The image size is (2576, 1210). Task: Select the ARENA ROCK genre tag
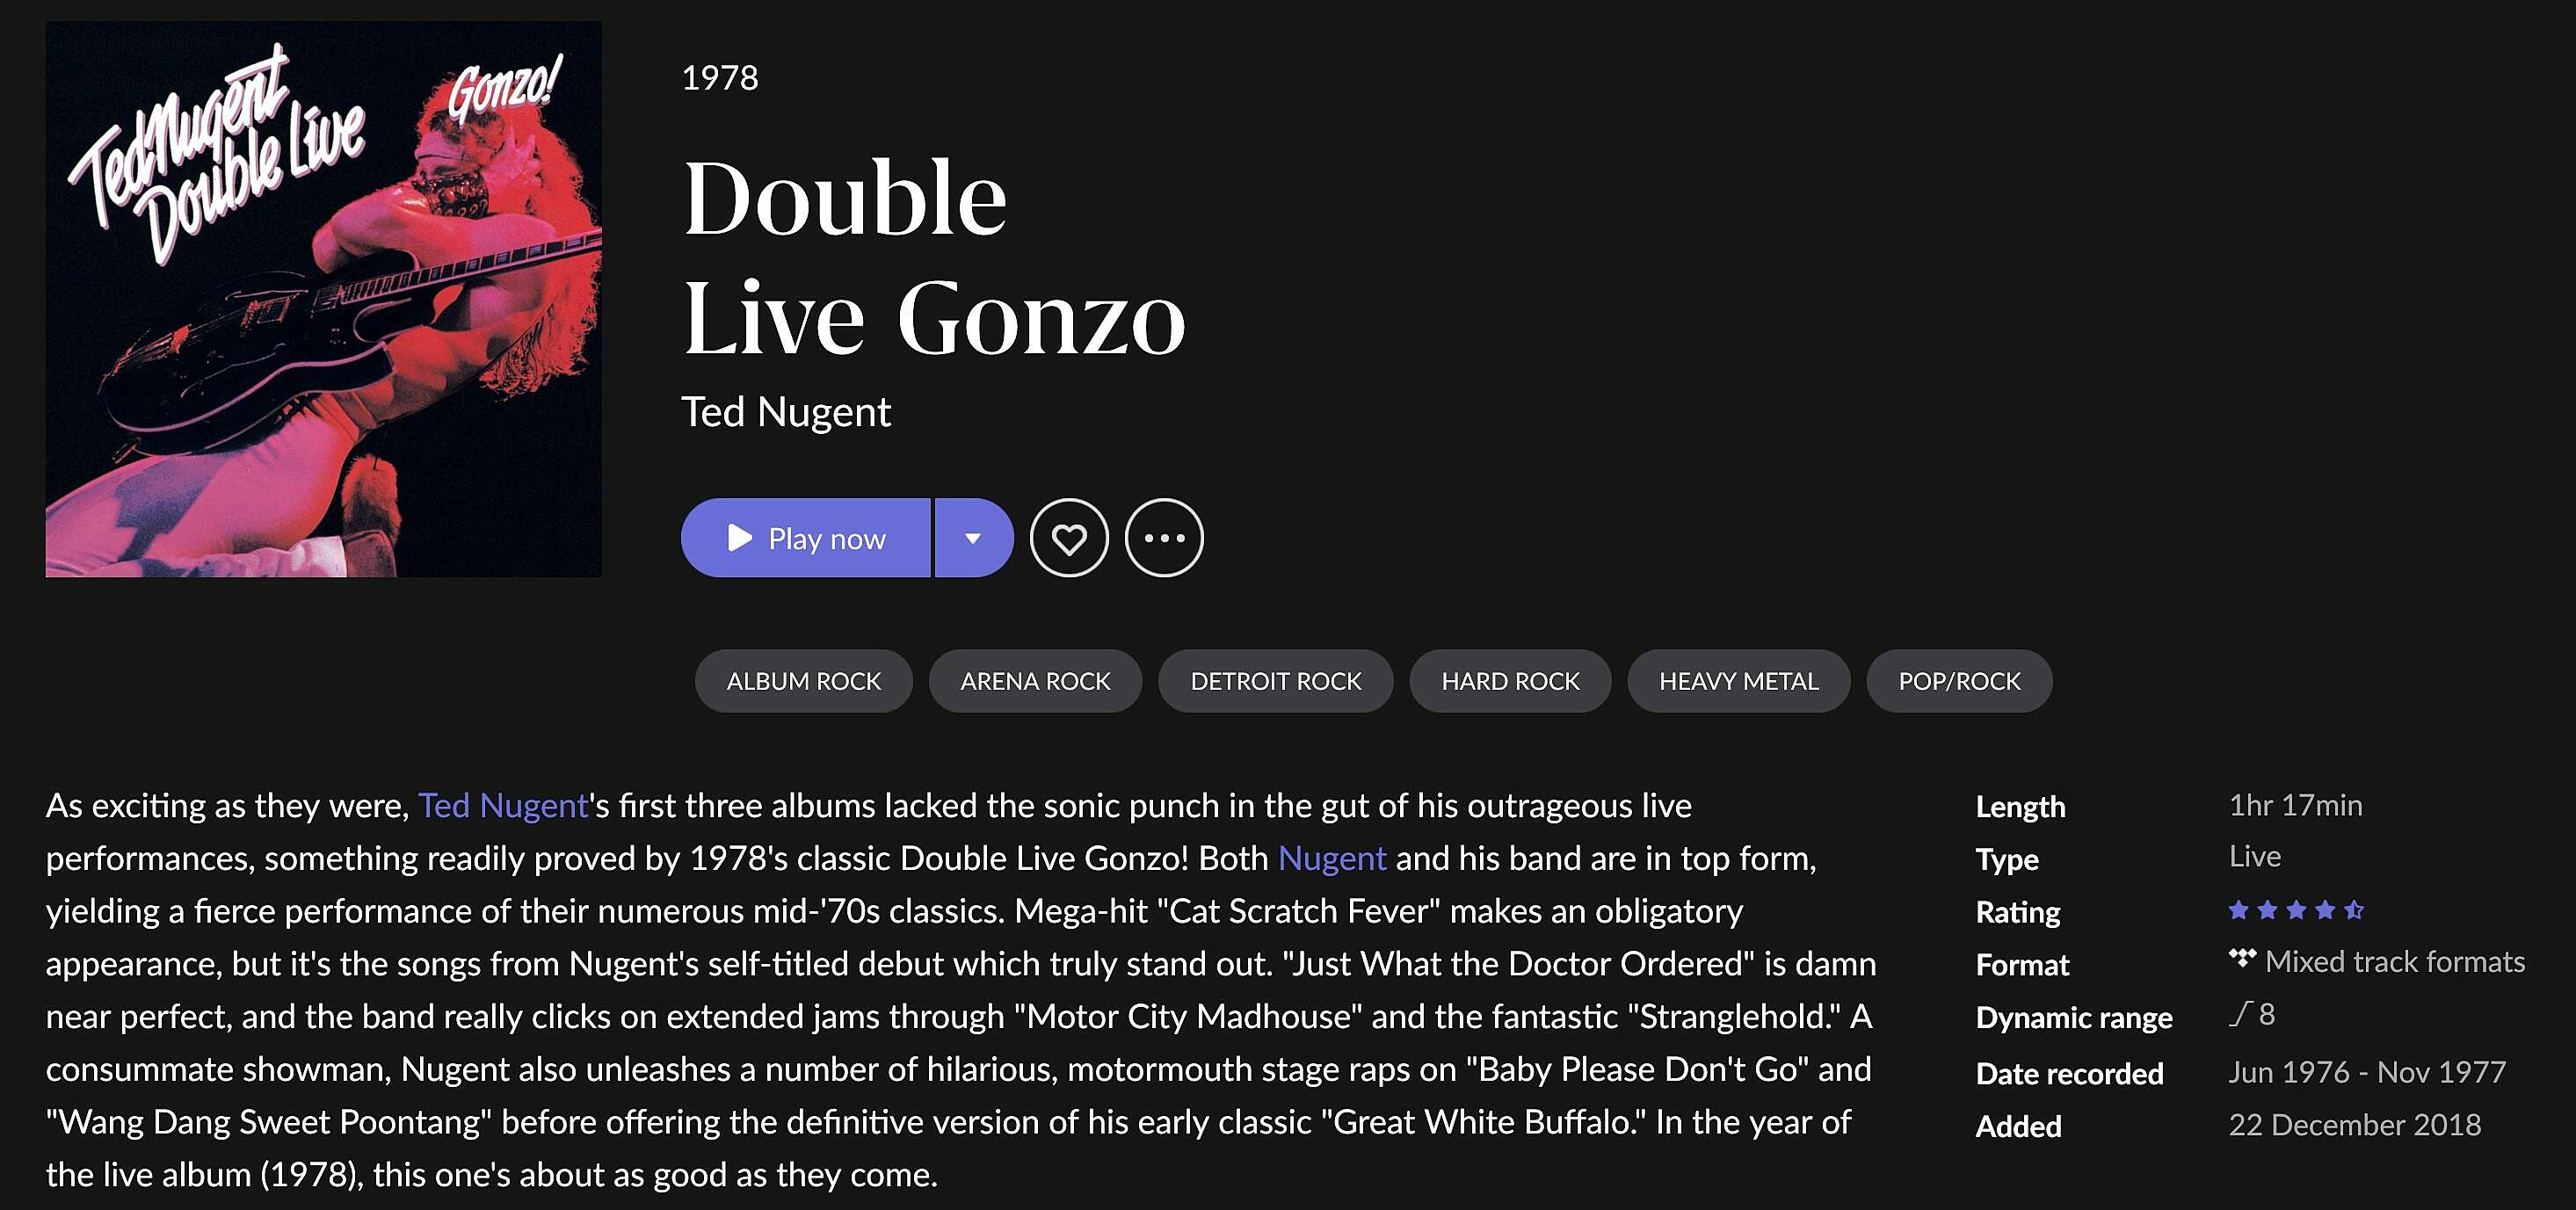point(1035,681)
